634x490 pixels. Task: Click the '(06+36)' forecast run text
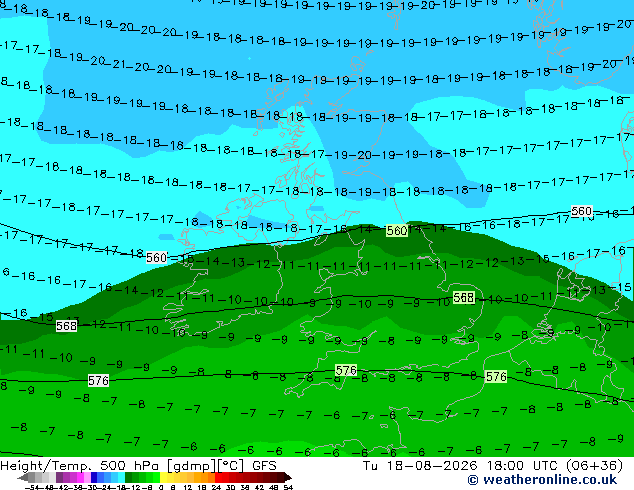594,466
